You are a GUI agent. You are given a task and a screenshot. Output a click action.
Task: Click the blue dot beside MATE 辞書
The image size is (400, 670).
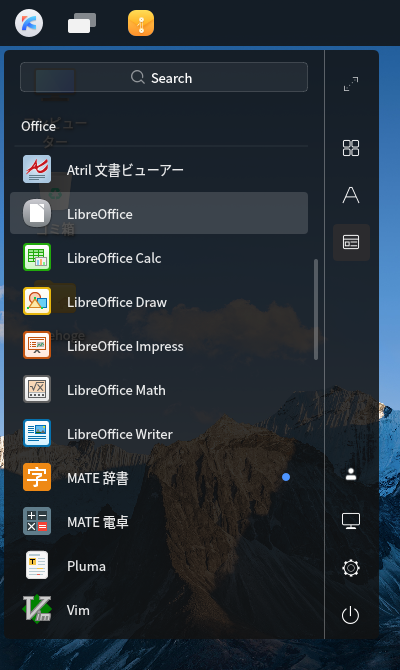point(286,477)
